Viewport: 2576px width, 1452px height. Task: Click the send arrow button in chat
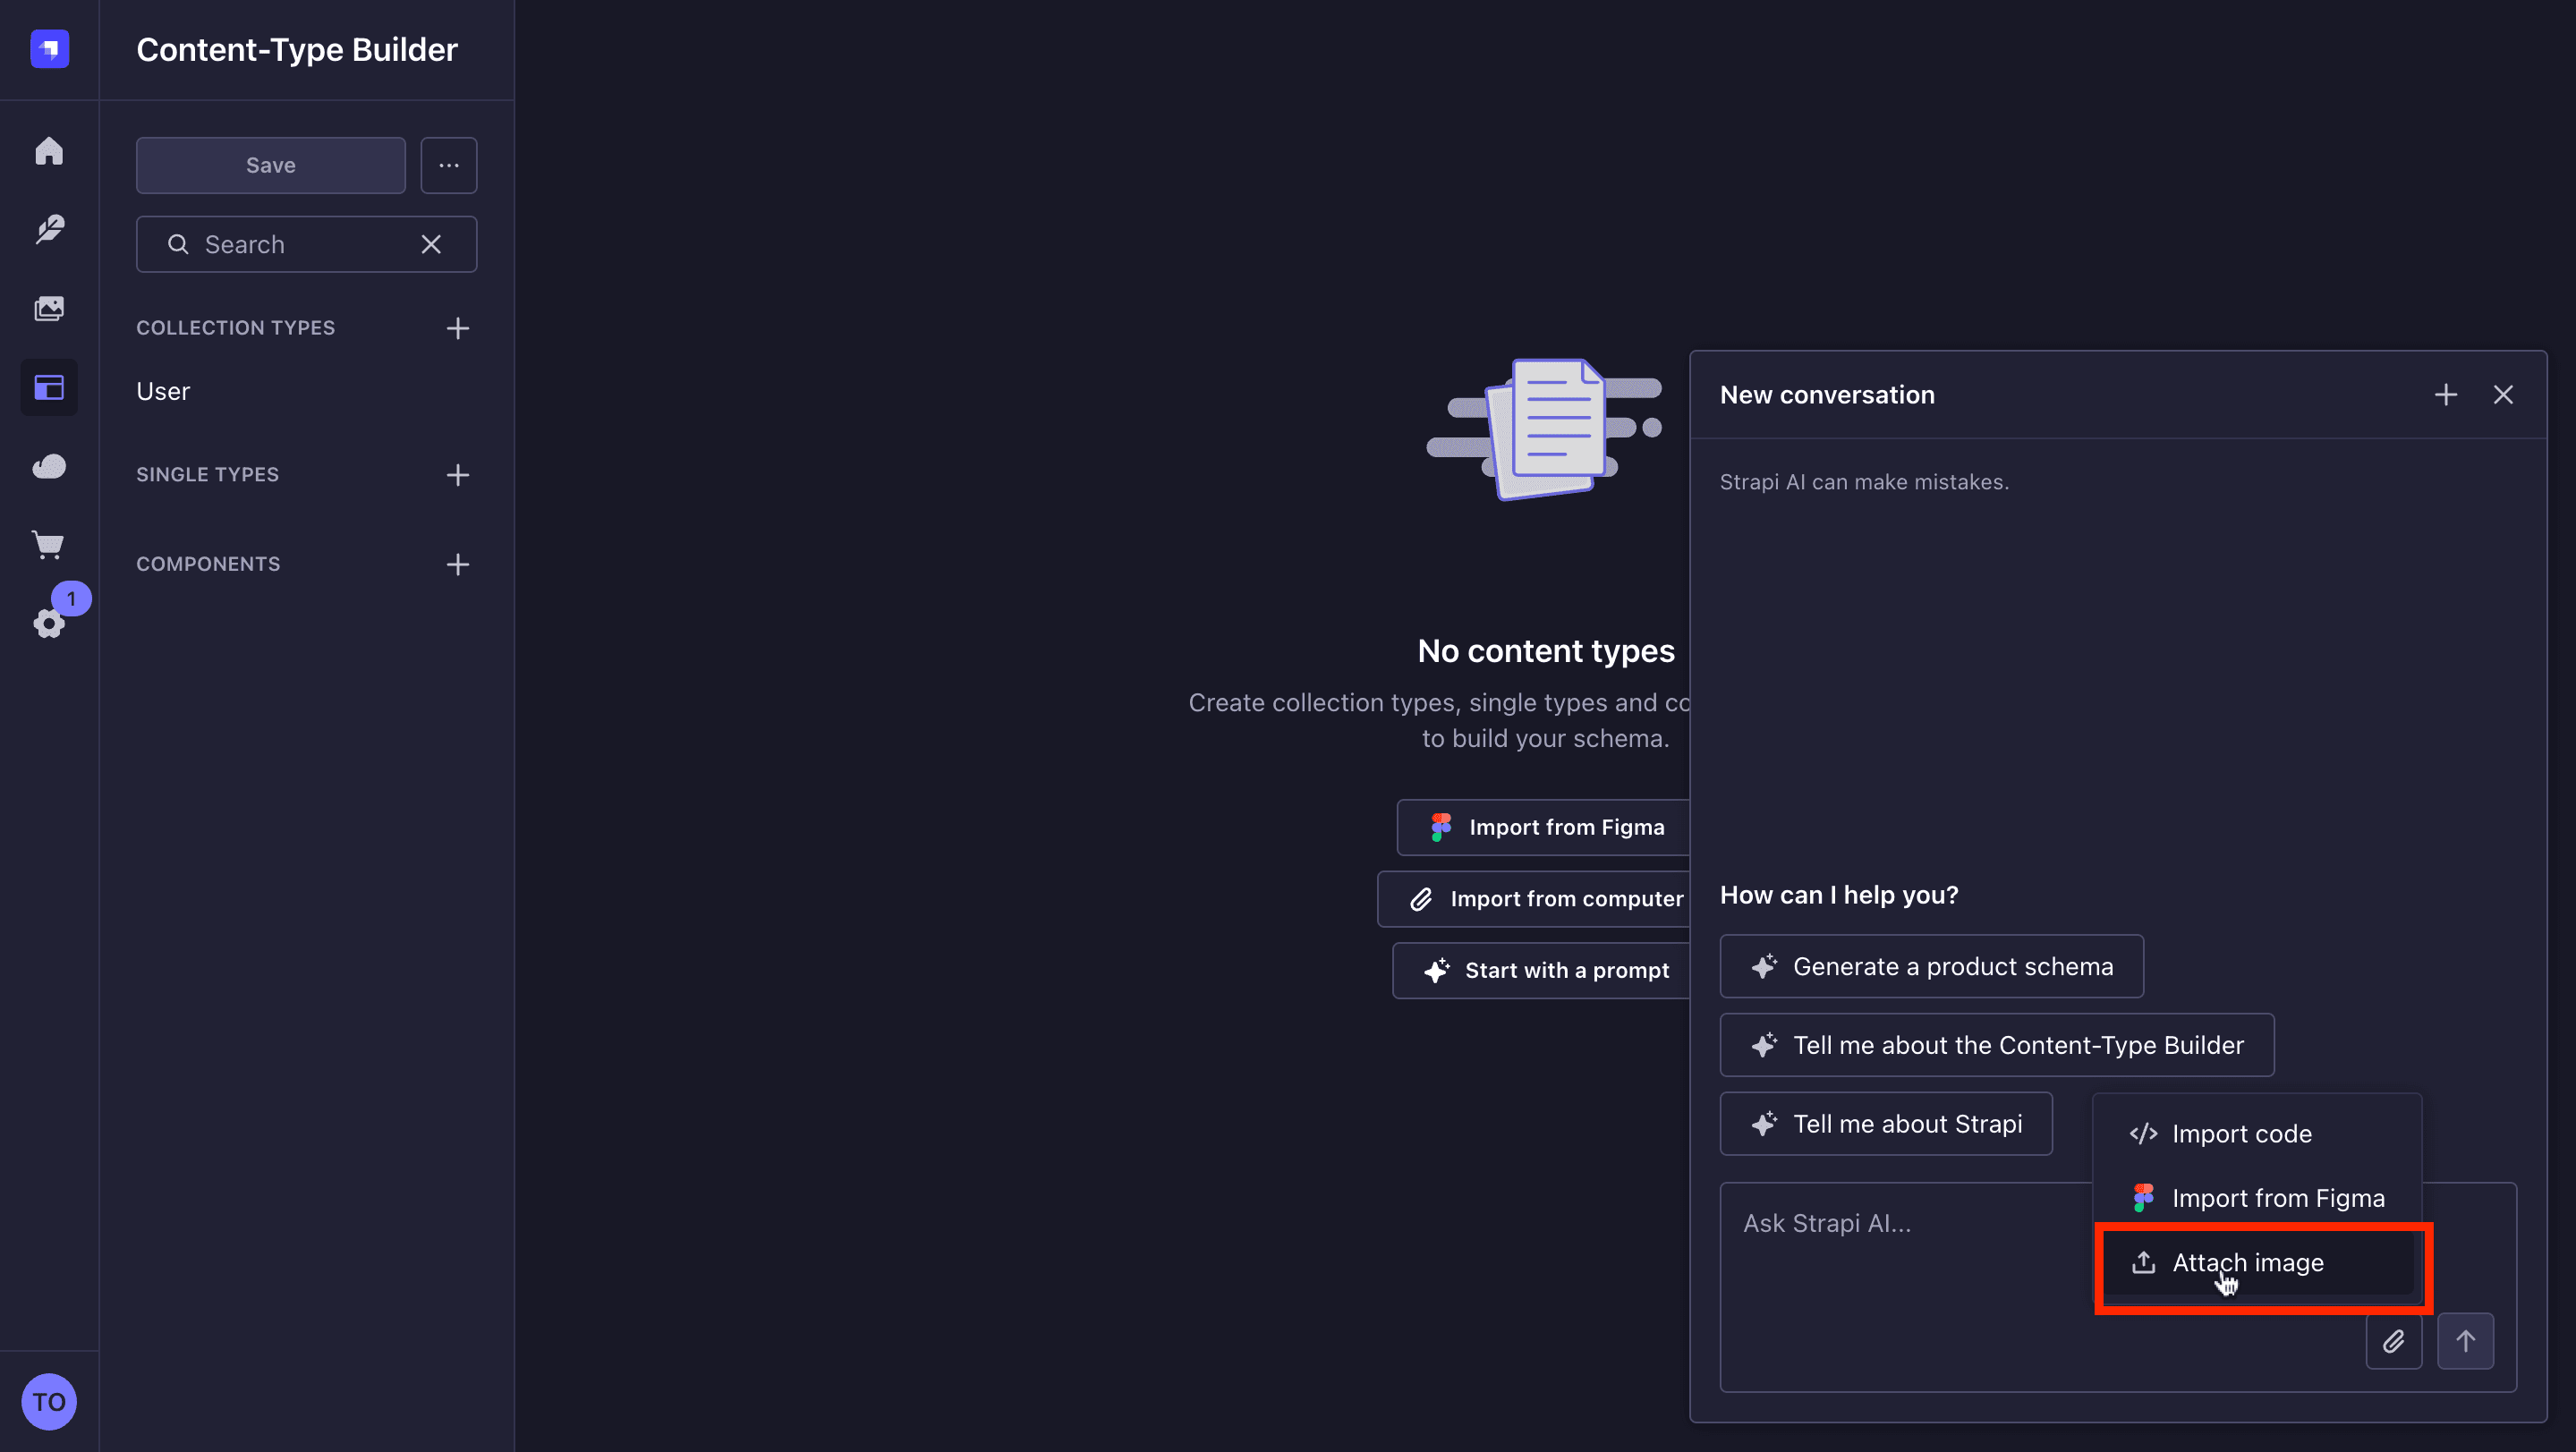[2466, 1341]
